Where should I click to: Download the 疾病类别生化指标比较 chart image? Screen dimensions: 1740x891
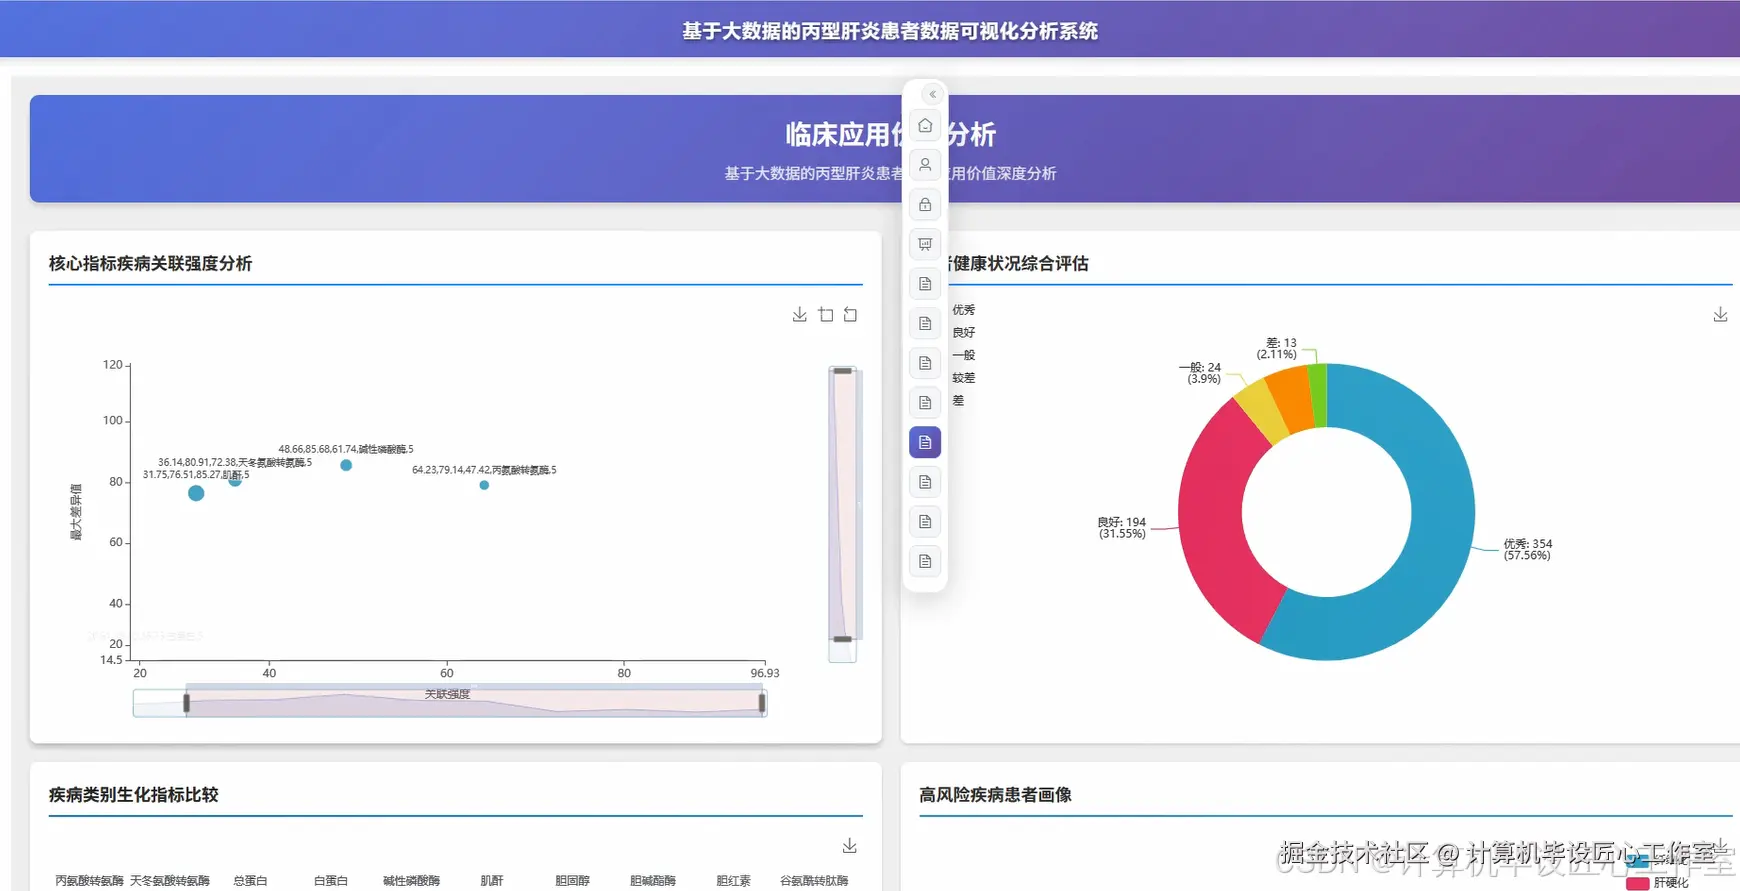(849, 846)
